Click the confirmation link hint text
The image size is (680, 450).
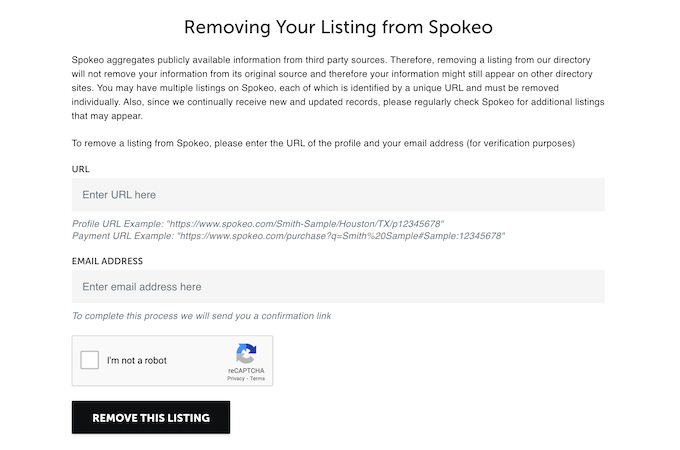click(202, 316)
